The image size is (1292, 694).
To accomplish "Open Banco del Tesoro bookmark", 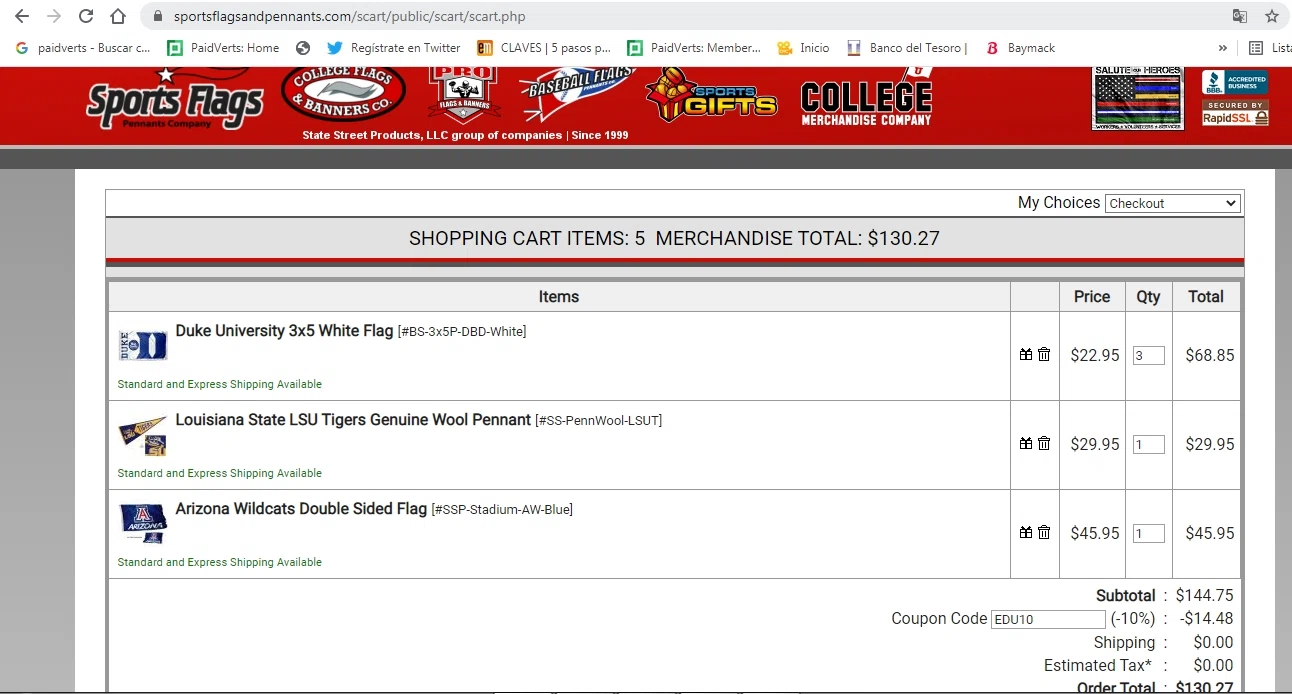I will [x=908, y=48].
